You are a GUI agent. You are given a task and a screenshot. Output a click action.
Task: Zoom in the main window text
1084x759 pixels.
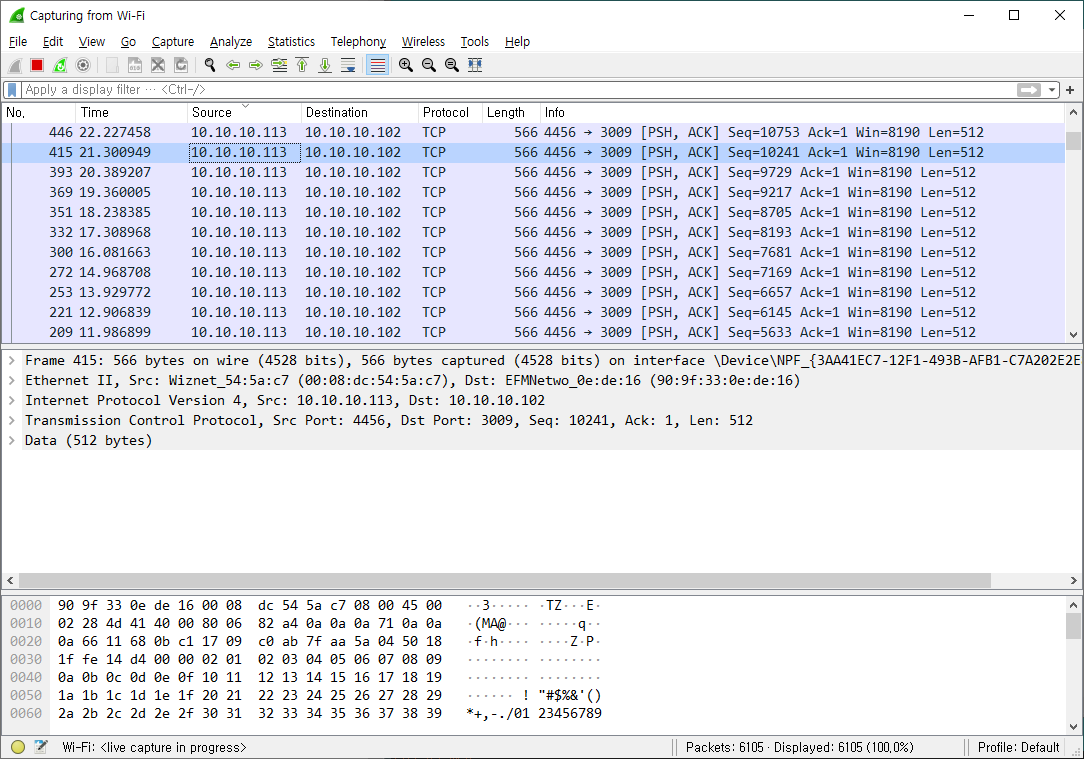406,65
